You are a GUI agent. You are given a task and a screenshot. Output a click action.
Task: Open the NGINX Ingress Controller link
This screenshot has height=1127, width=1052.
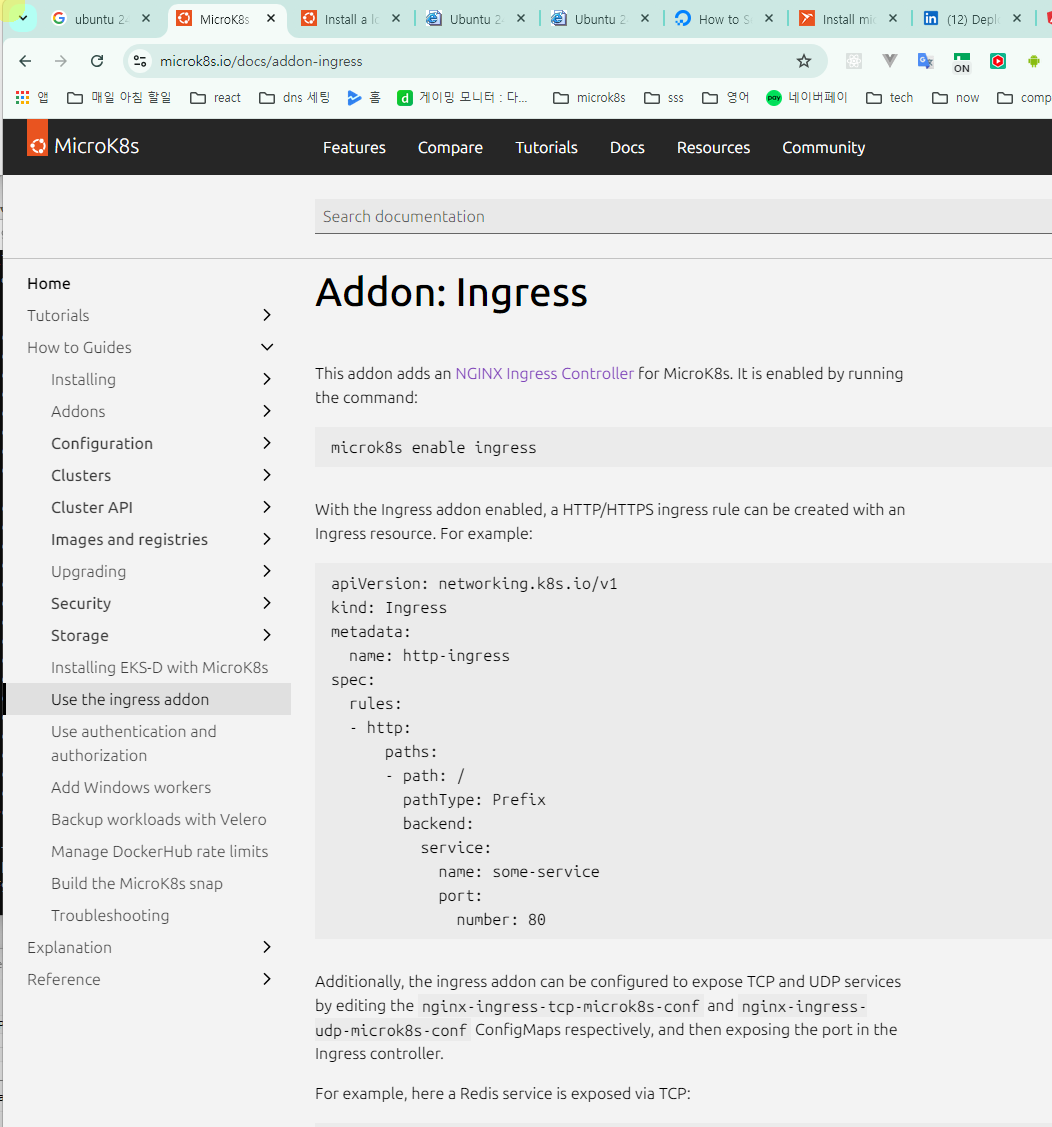pos(544,373)
